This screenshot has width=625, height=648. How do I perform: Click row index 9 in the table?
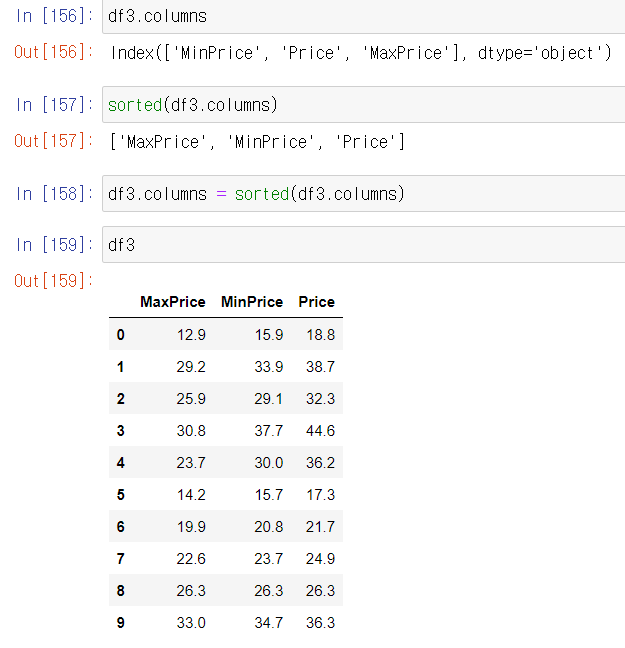pyautogui.click(x=120, y=623)
